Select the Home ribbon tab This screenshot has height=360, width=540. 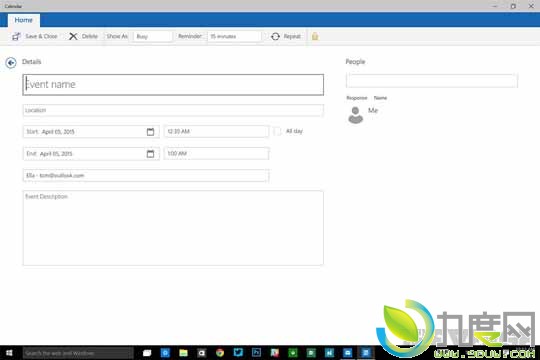[23, 20]
